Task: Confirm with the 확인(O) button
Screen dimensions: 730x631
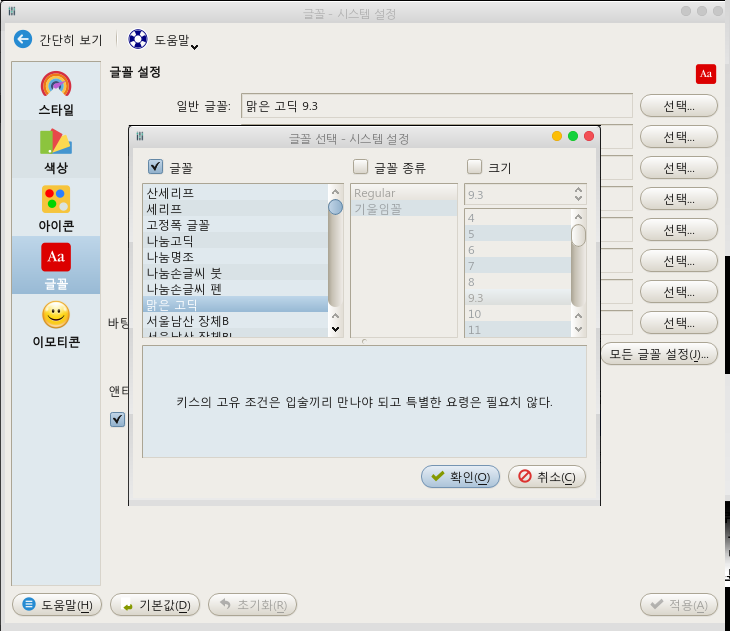Action: 460,476
